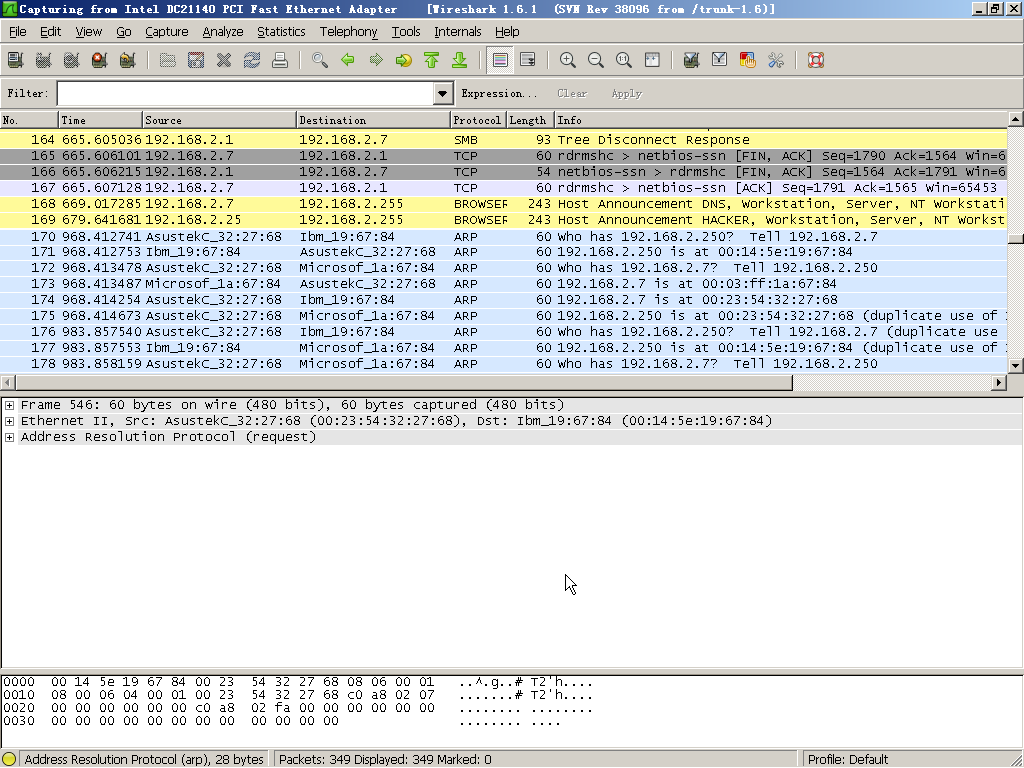Edit coloring rules icon
The width and height of the screenshot is (1024, 768).
tap(748, 60)
